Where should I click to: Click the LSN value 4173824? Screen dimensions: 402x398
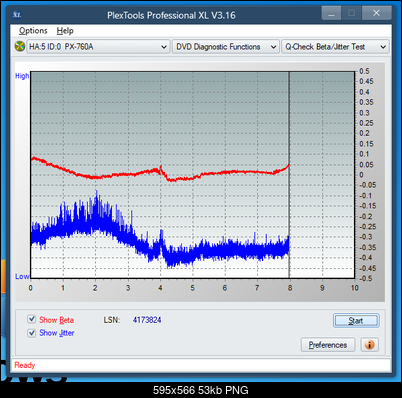coord(147,320)
